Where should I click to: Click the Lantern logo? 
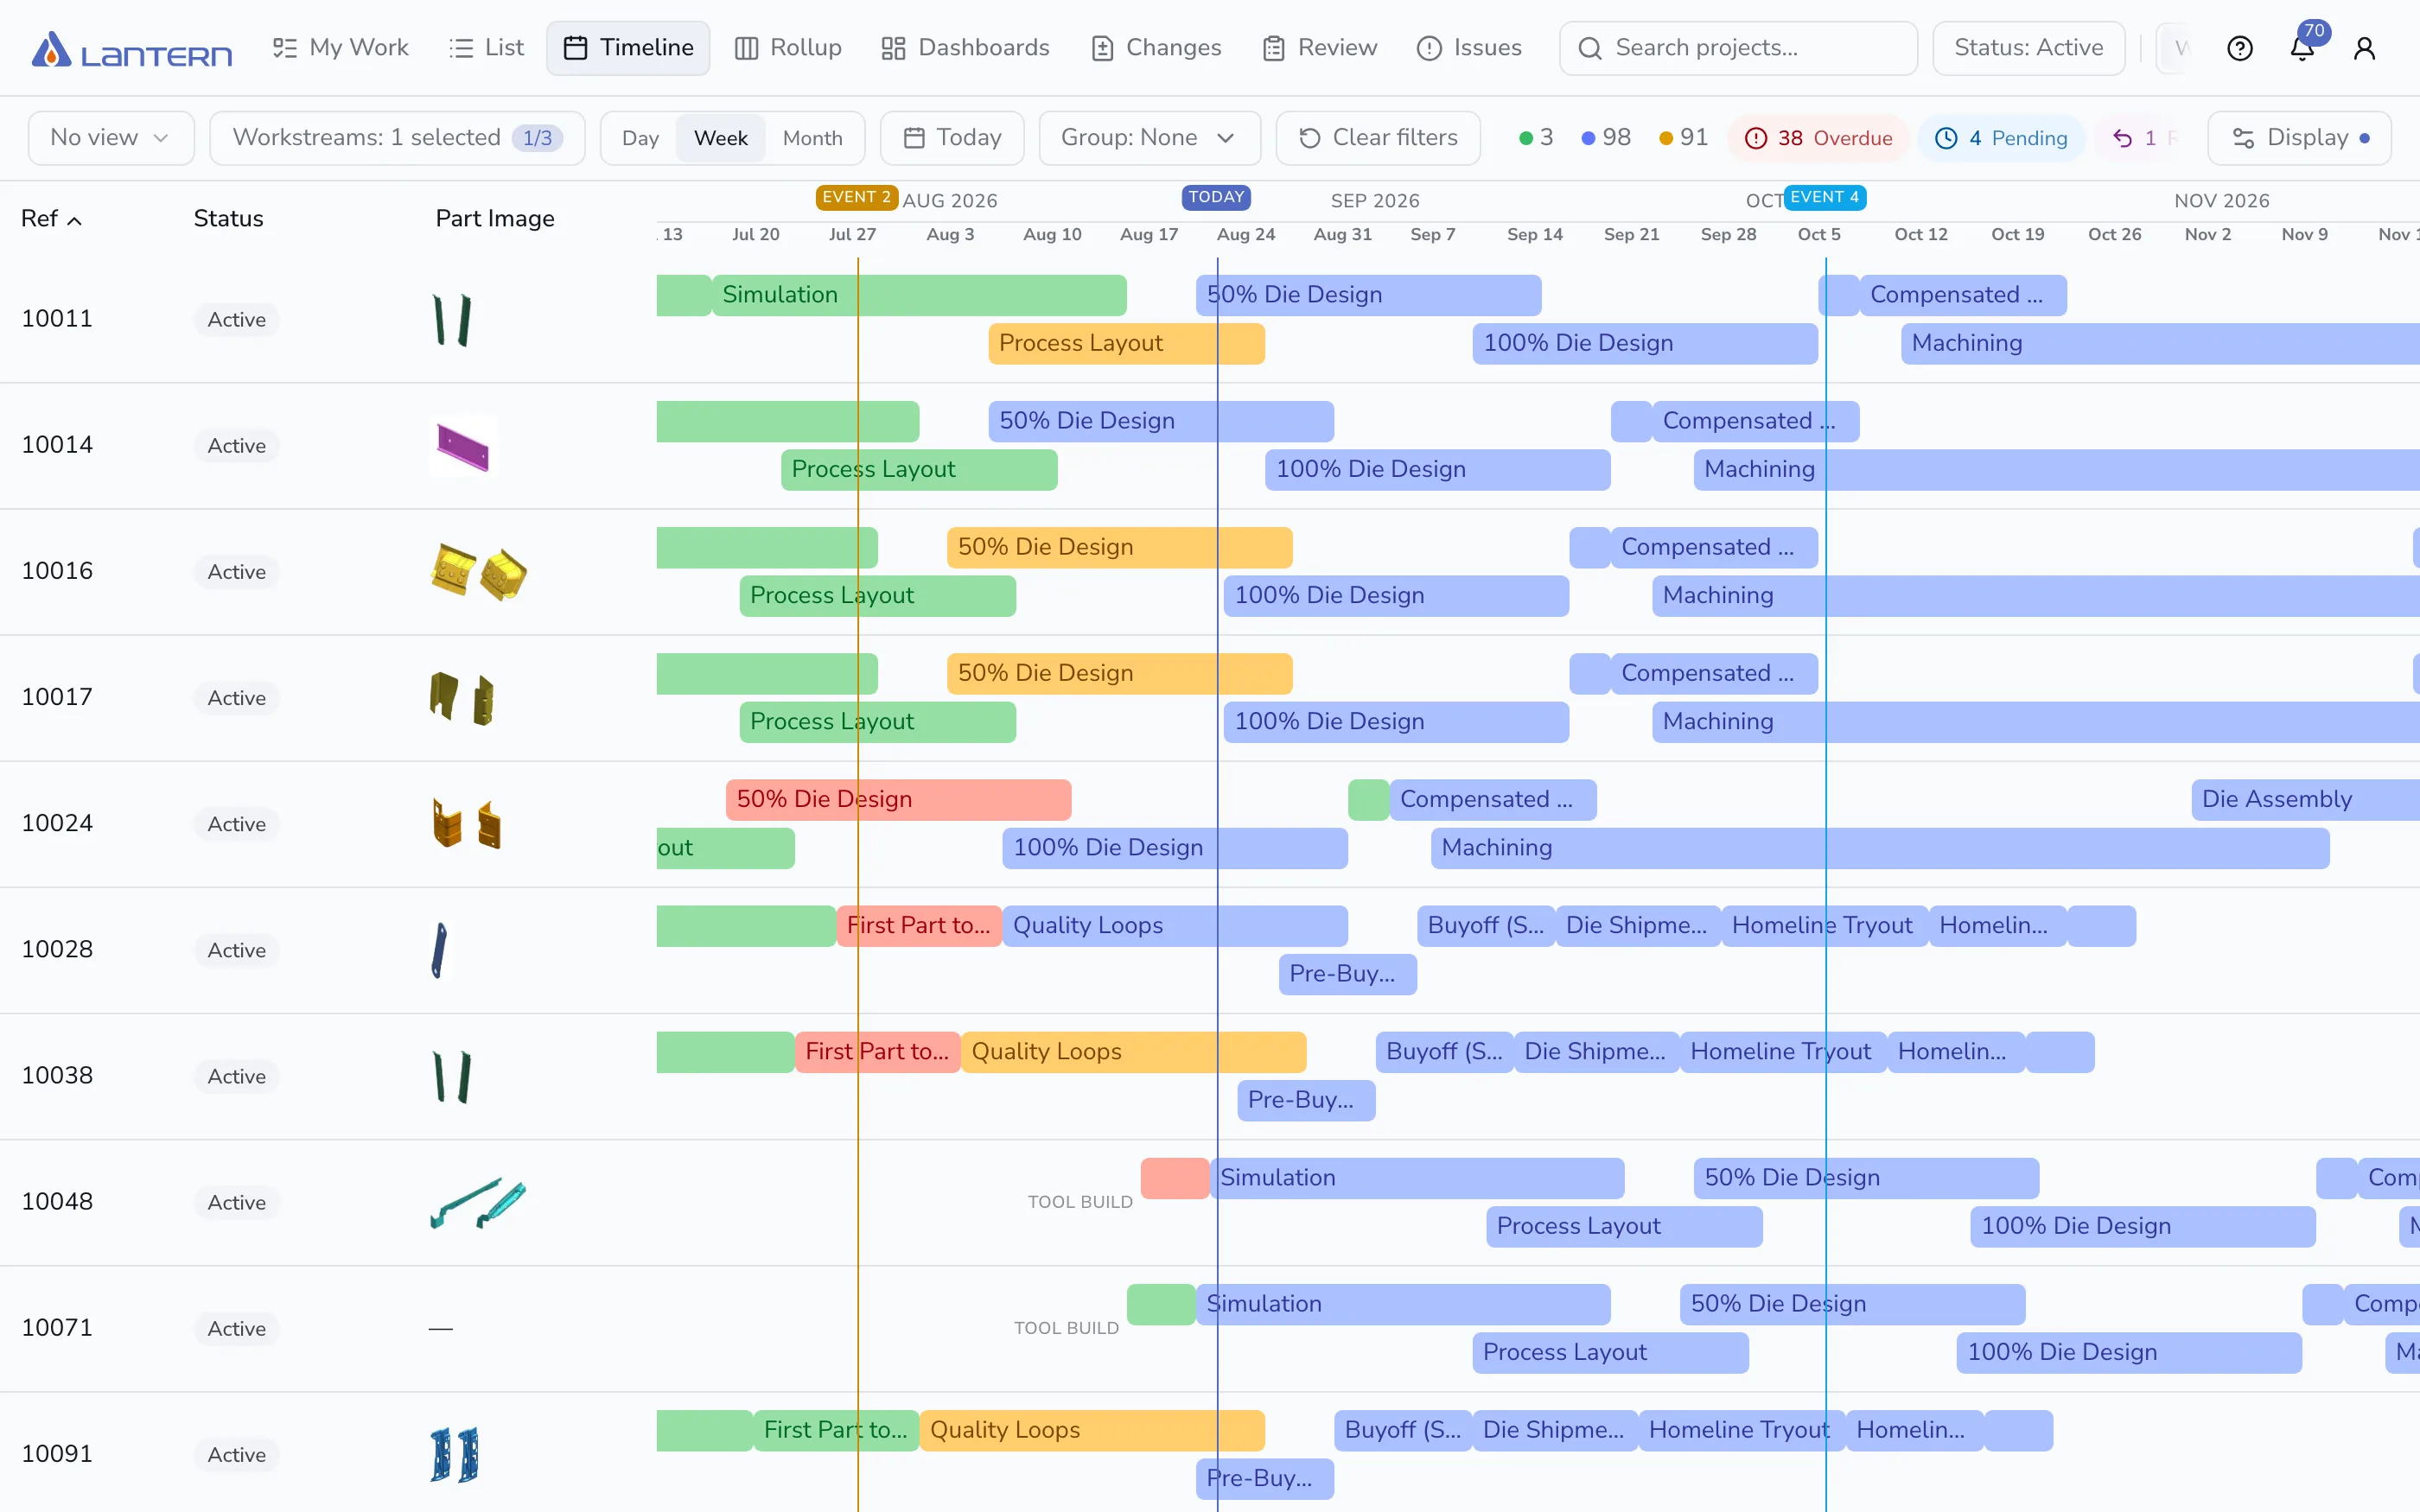pyautogui.click(x=131, y=49)
